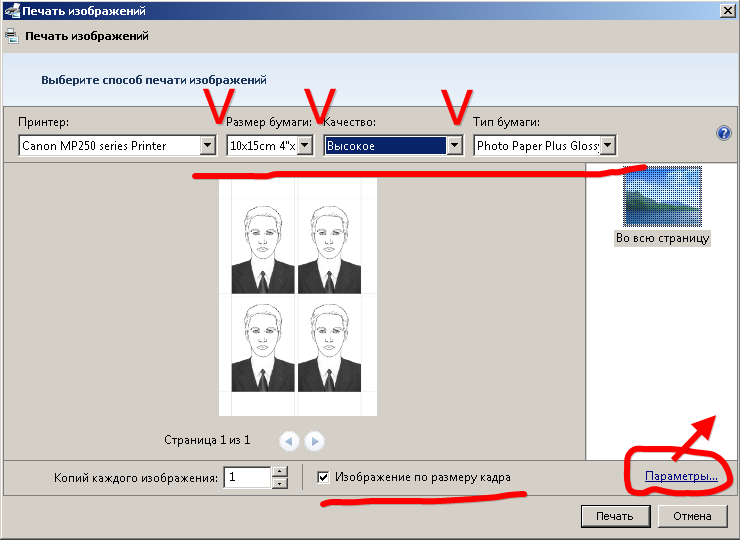Click the copies count input field
740x540 pixels.
[x=247, y=477]
